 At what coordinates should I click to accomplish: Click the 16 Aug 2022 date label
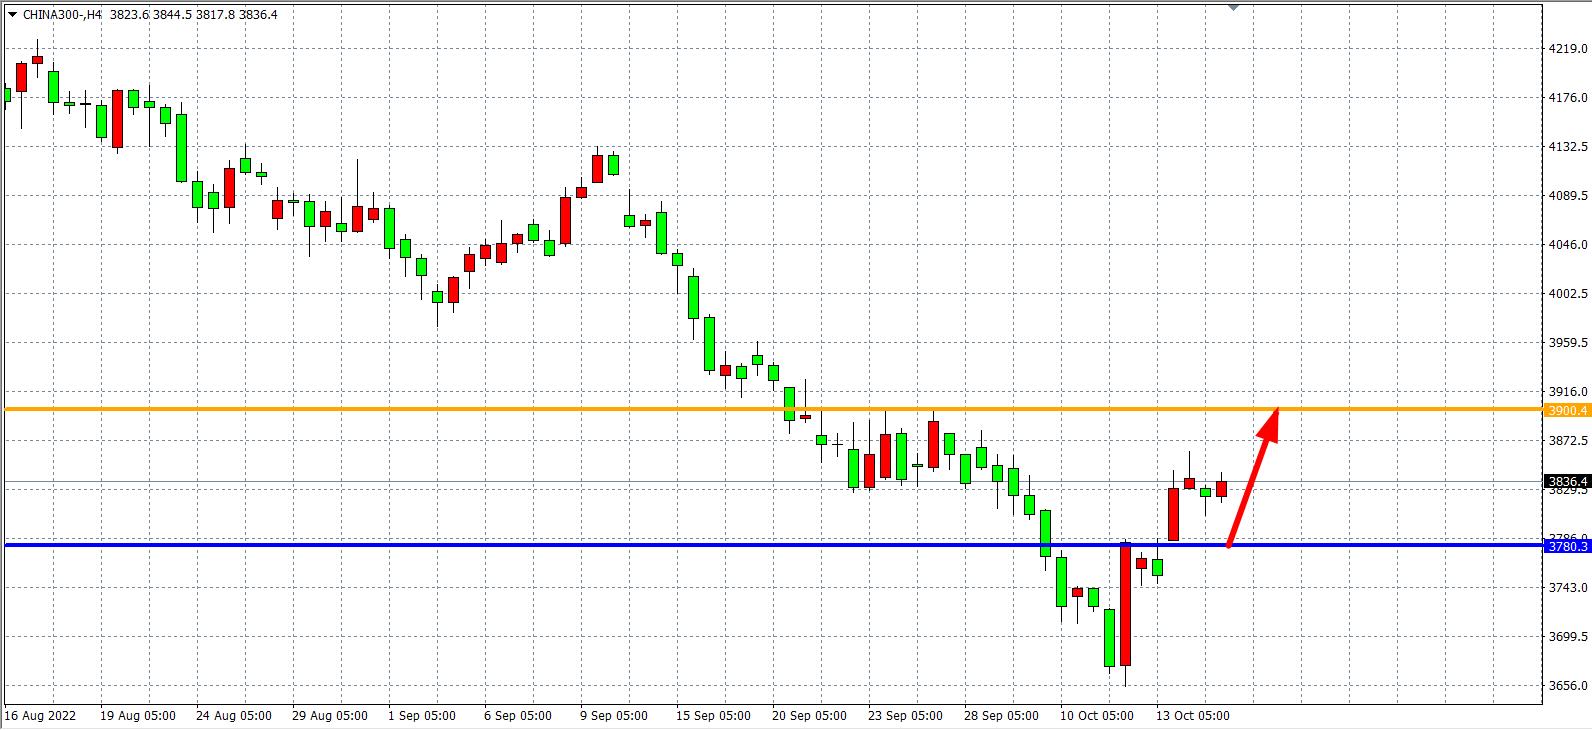(40, 716)
